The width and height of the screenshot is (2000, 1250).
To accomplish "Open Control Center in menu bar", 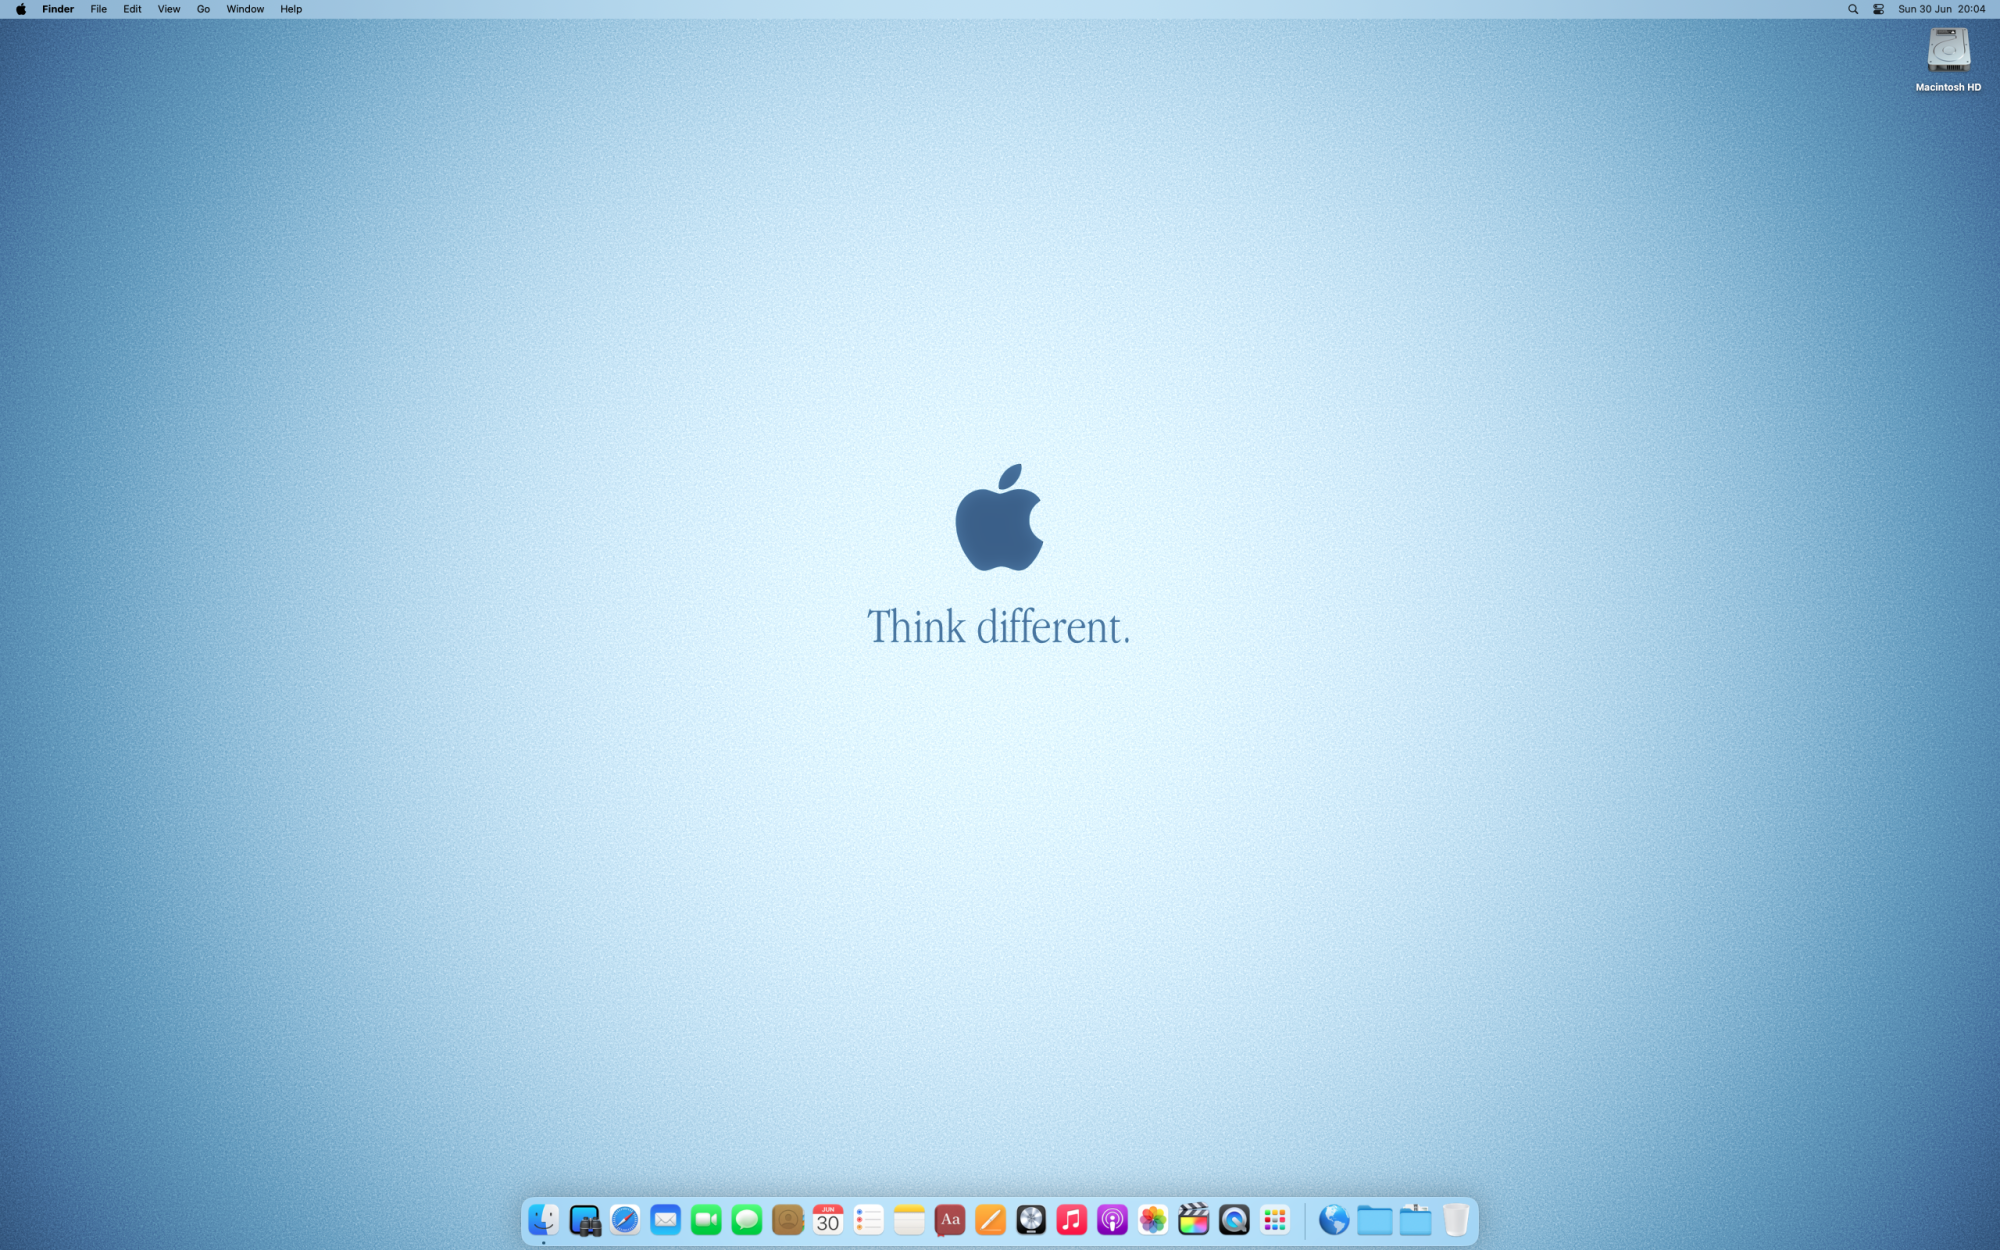I will pos(1878,9).
